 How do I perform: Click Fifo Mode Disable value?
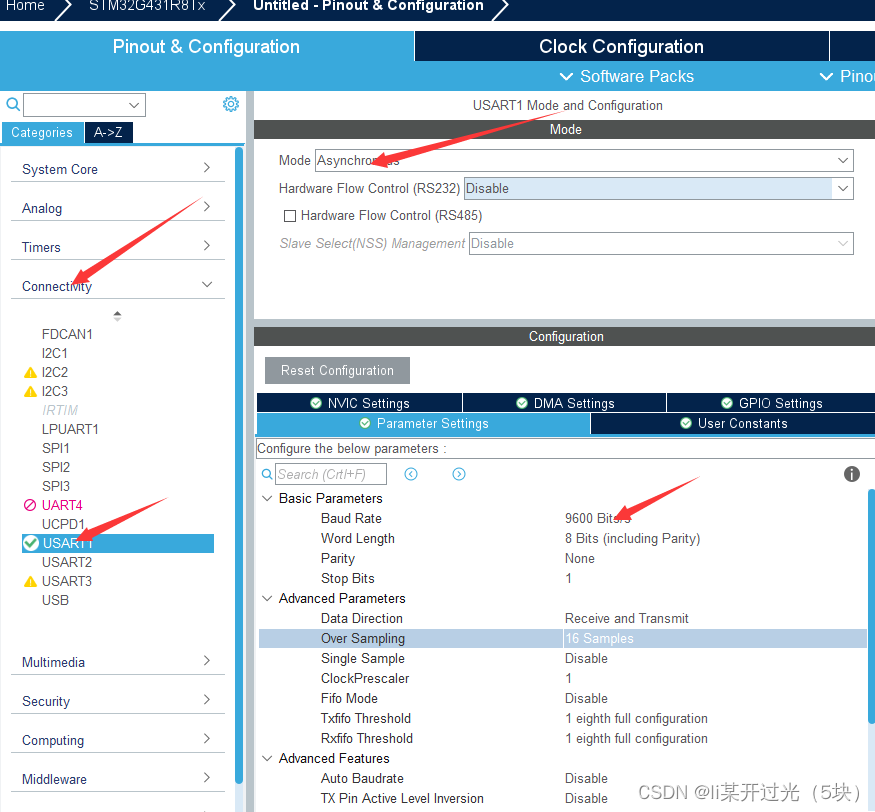(x=586, y=699)
